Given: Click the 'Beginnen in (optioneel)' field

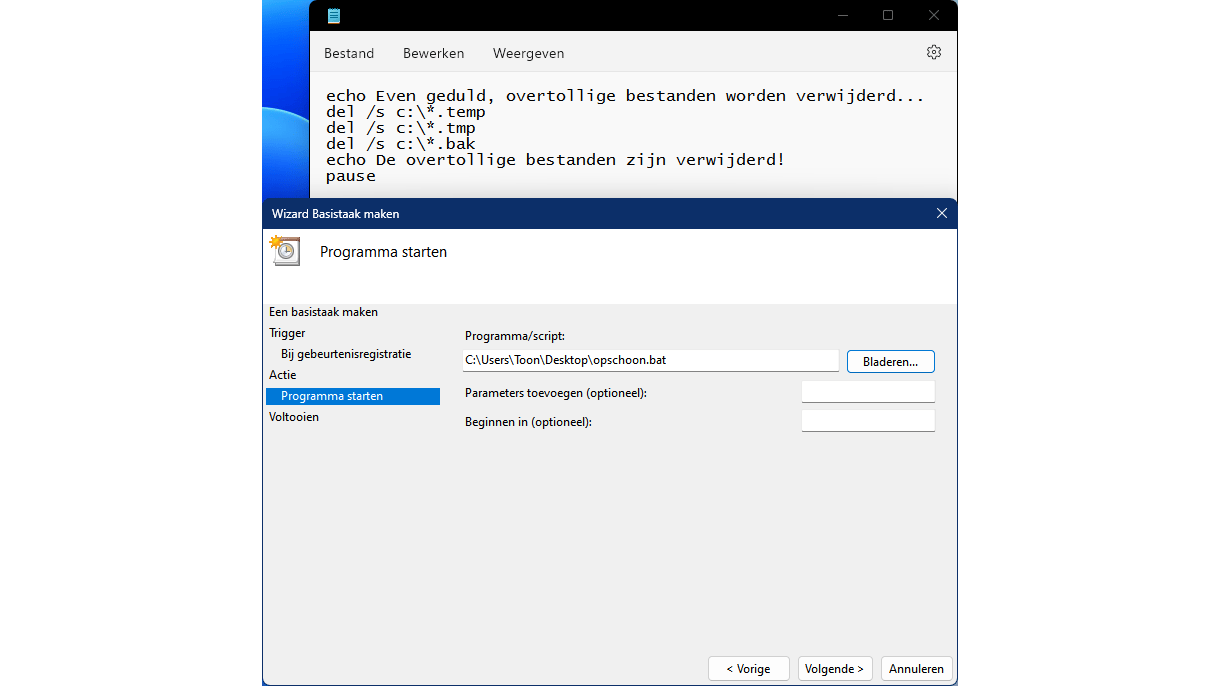Looking at the screenshot, I should 867,420.
